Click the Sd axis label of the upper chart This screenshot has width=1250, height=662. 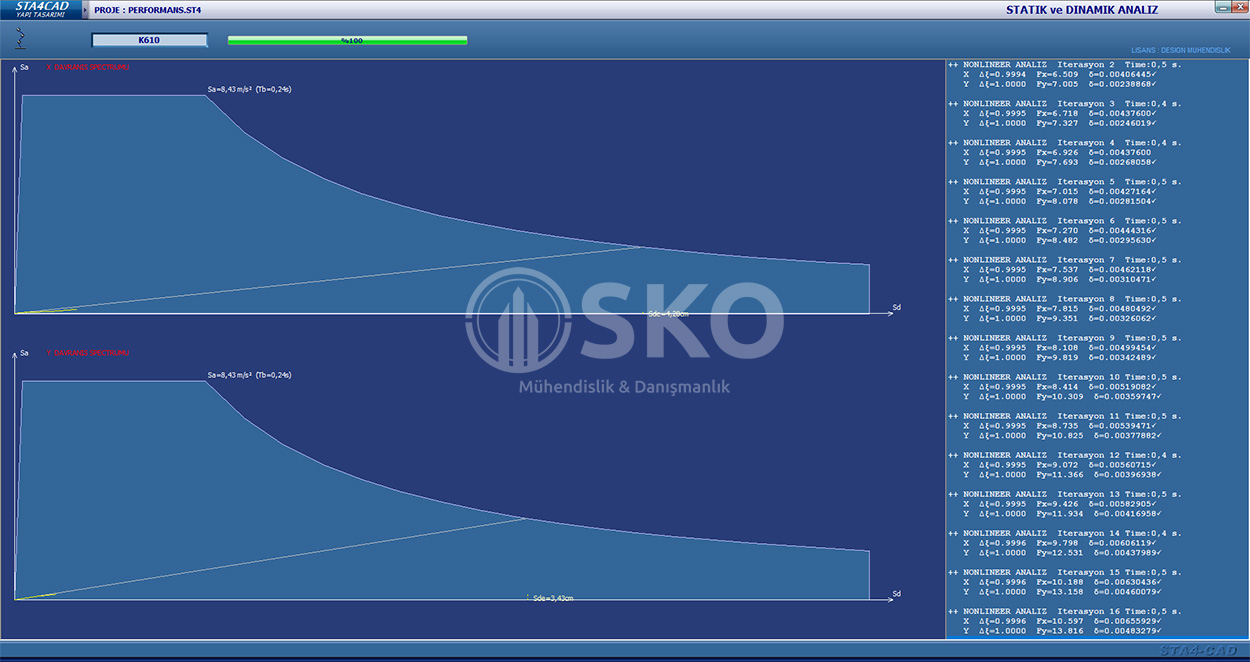896,308
